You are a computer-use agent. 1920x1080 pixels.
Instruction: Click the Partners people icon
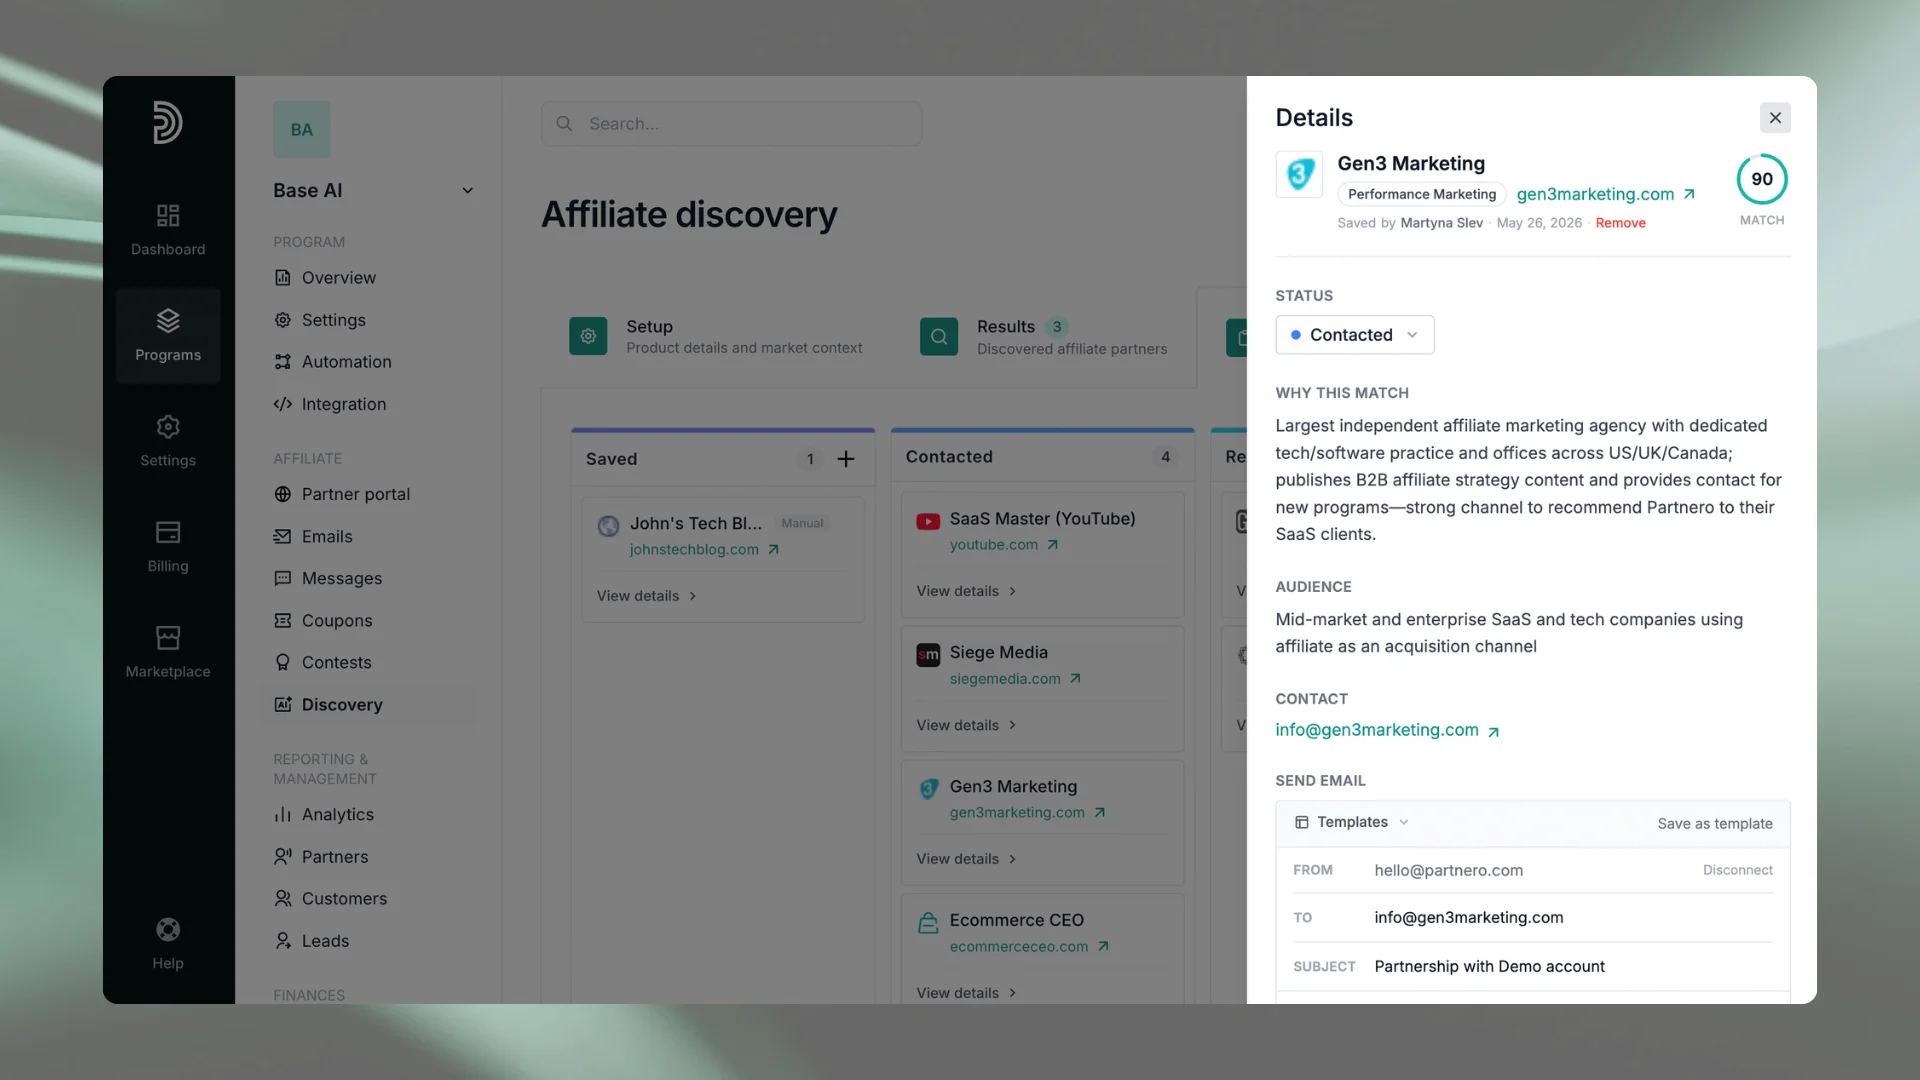283,856
